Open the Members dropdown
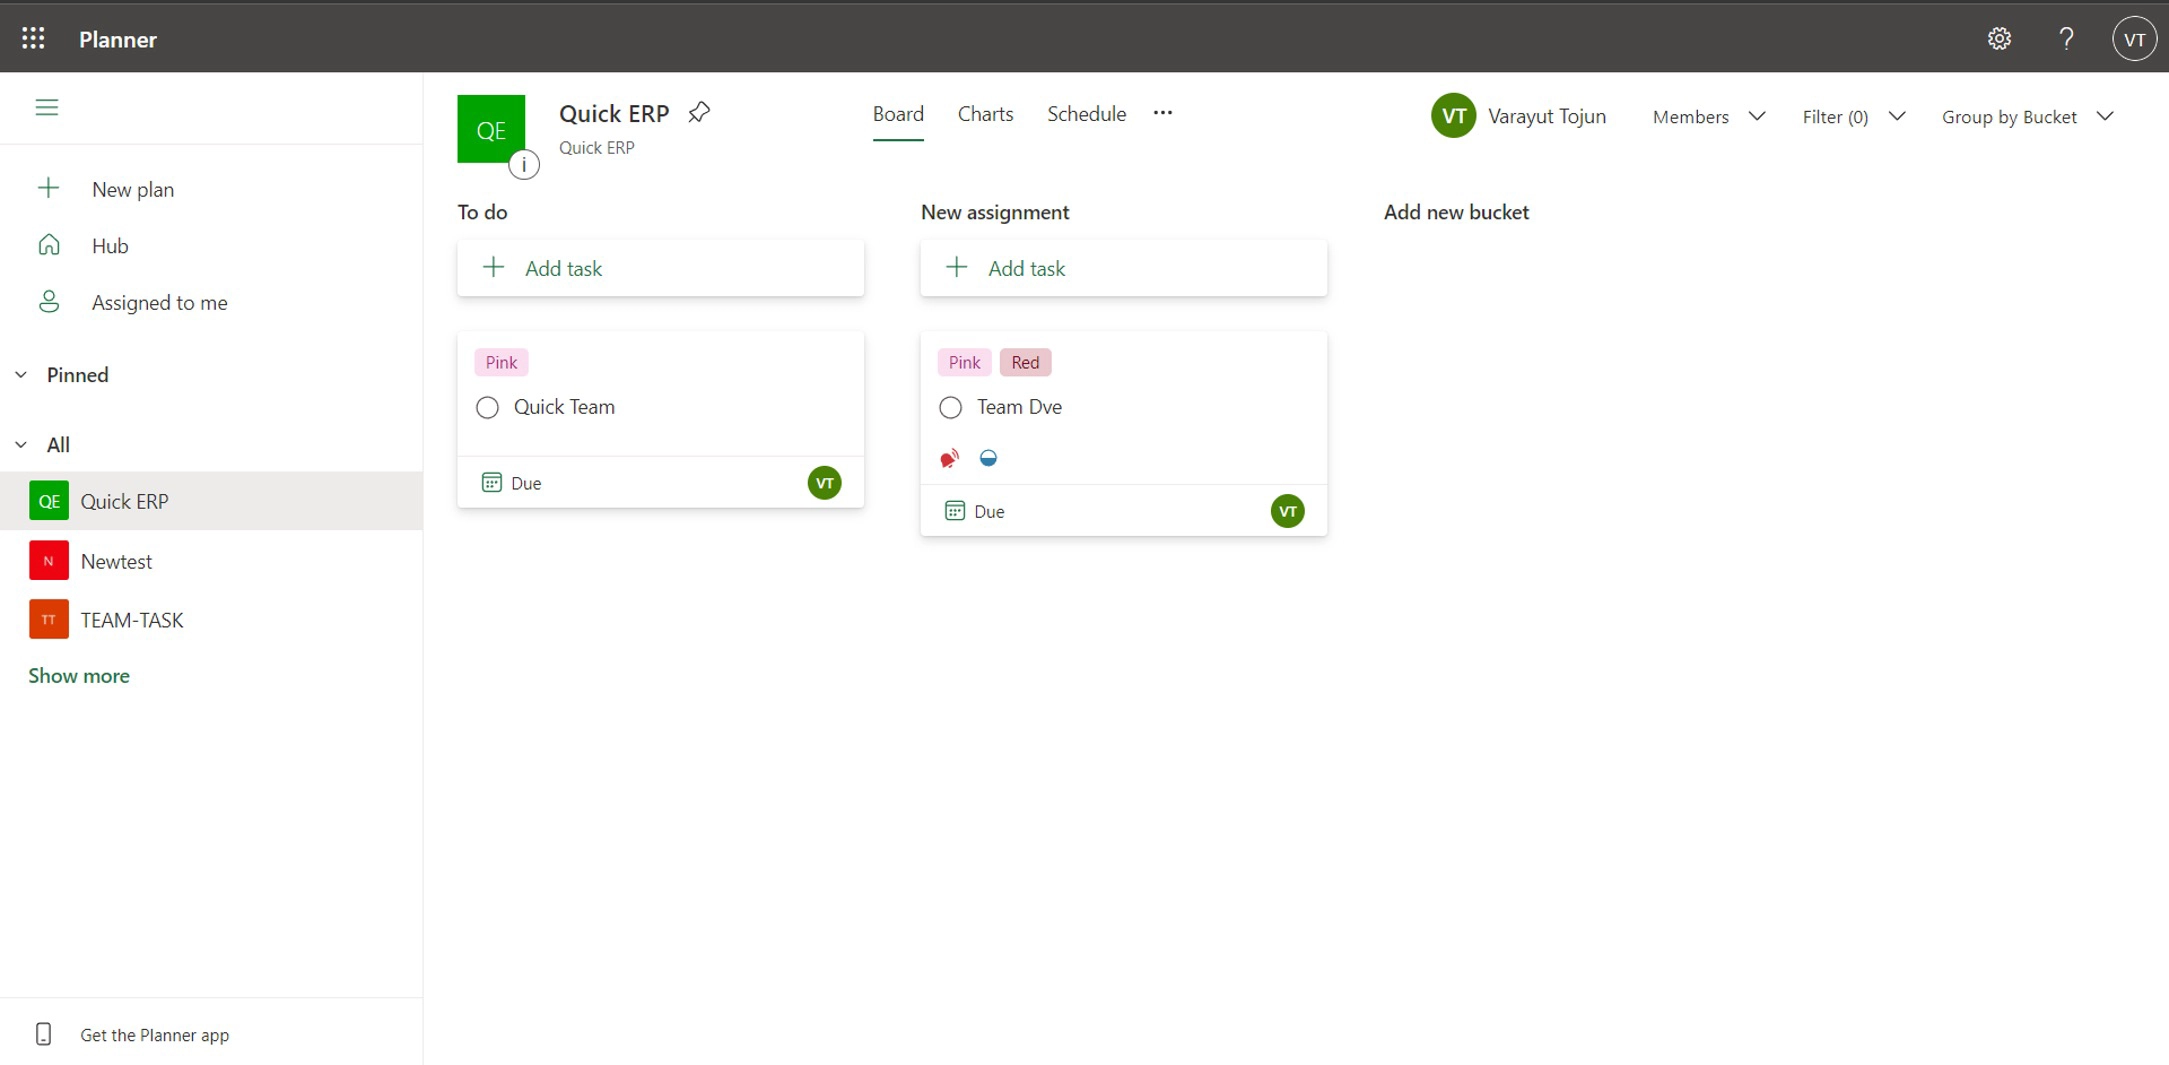 (x=1708, y=117)
